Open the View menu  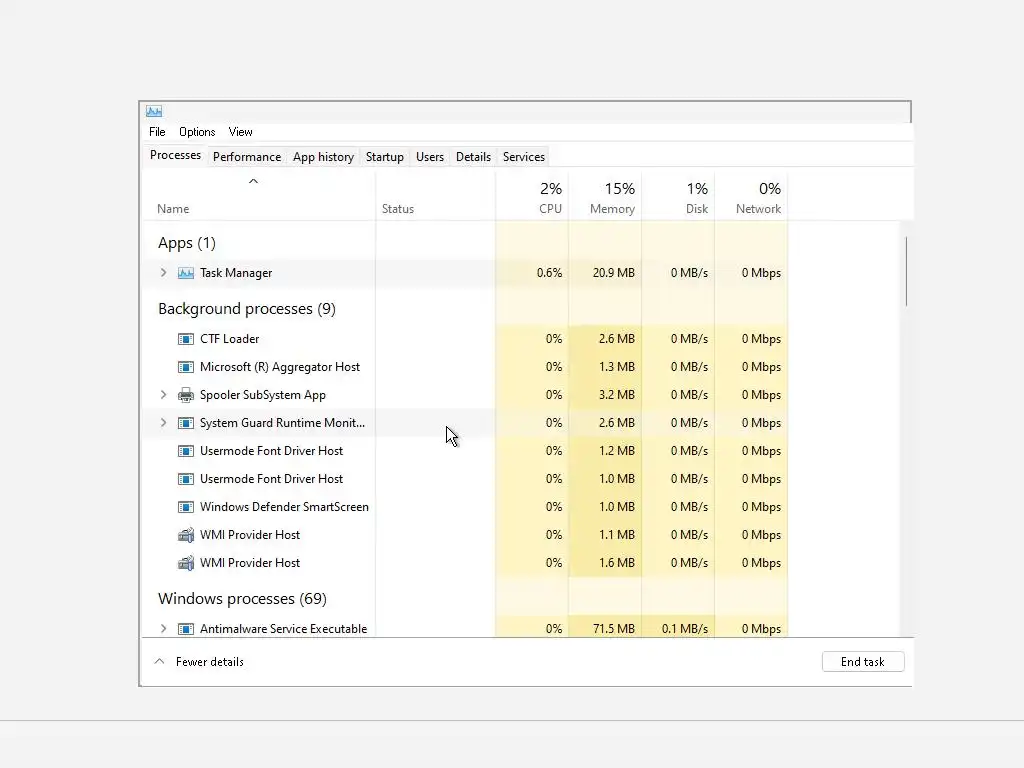(240, 132)
